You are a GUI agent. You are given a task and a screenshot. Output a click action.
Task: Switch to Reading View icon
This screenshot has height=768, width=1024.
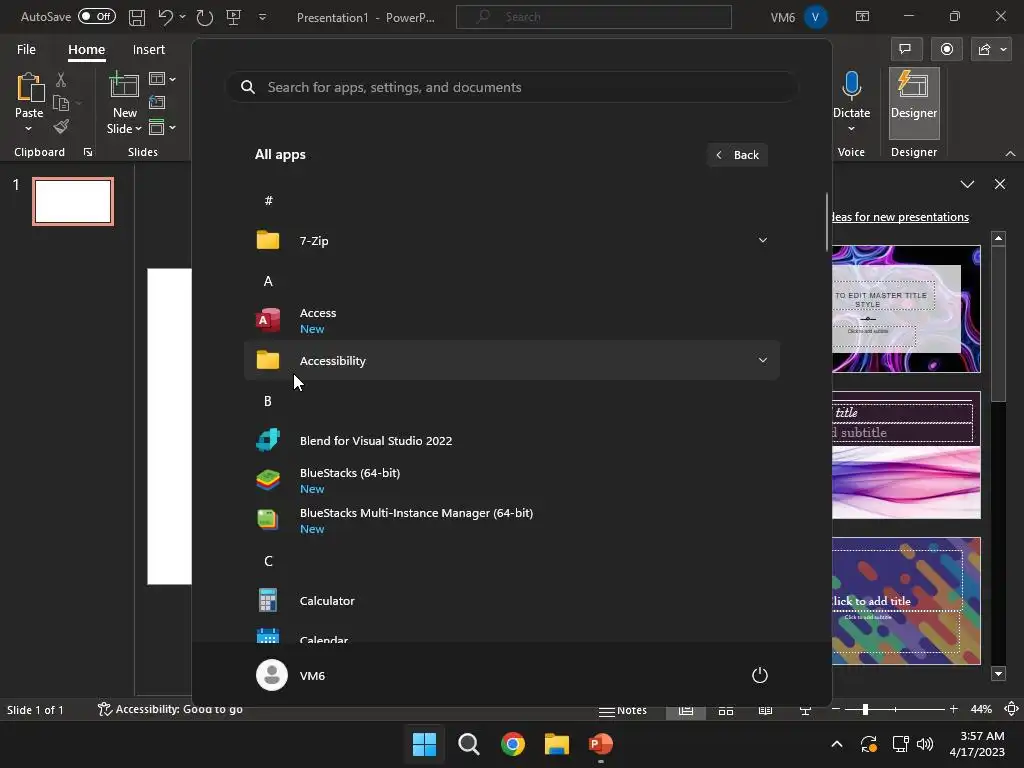765,711
